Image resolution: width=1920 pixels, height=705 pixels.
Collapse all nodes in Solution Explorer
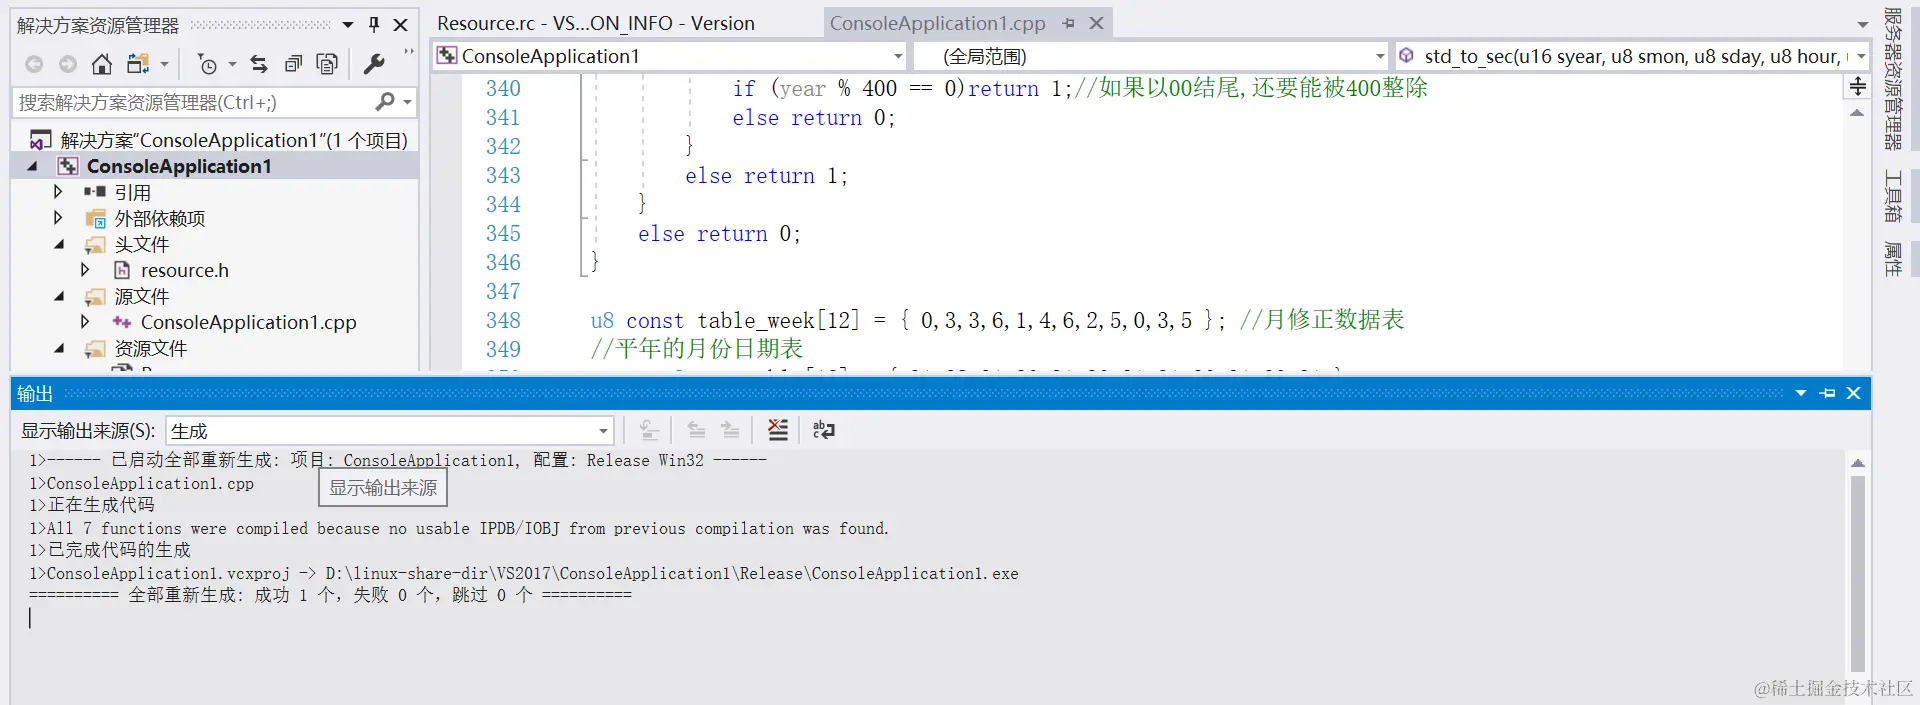pos(293,64)
